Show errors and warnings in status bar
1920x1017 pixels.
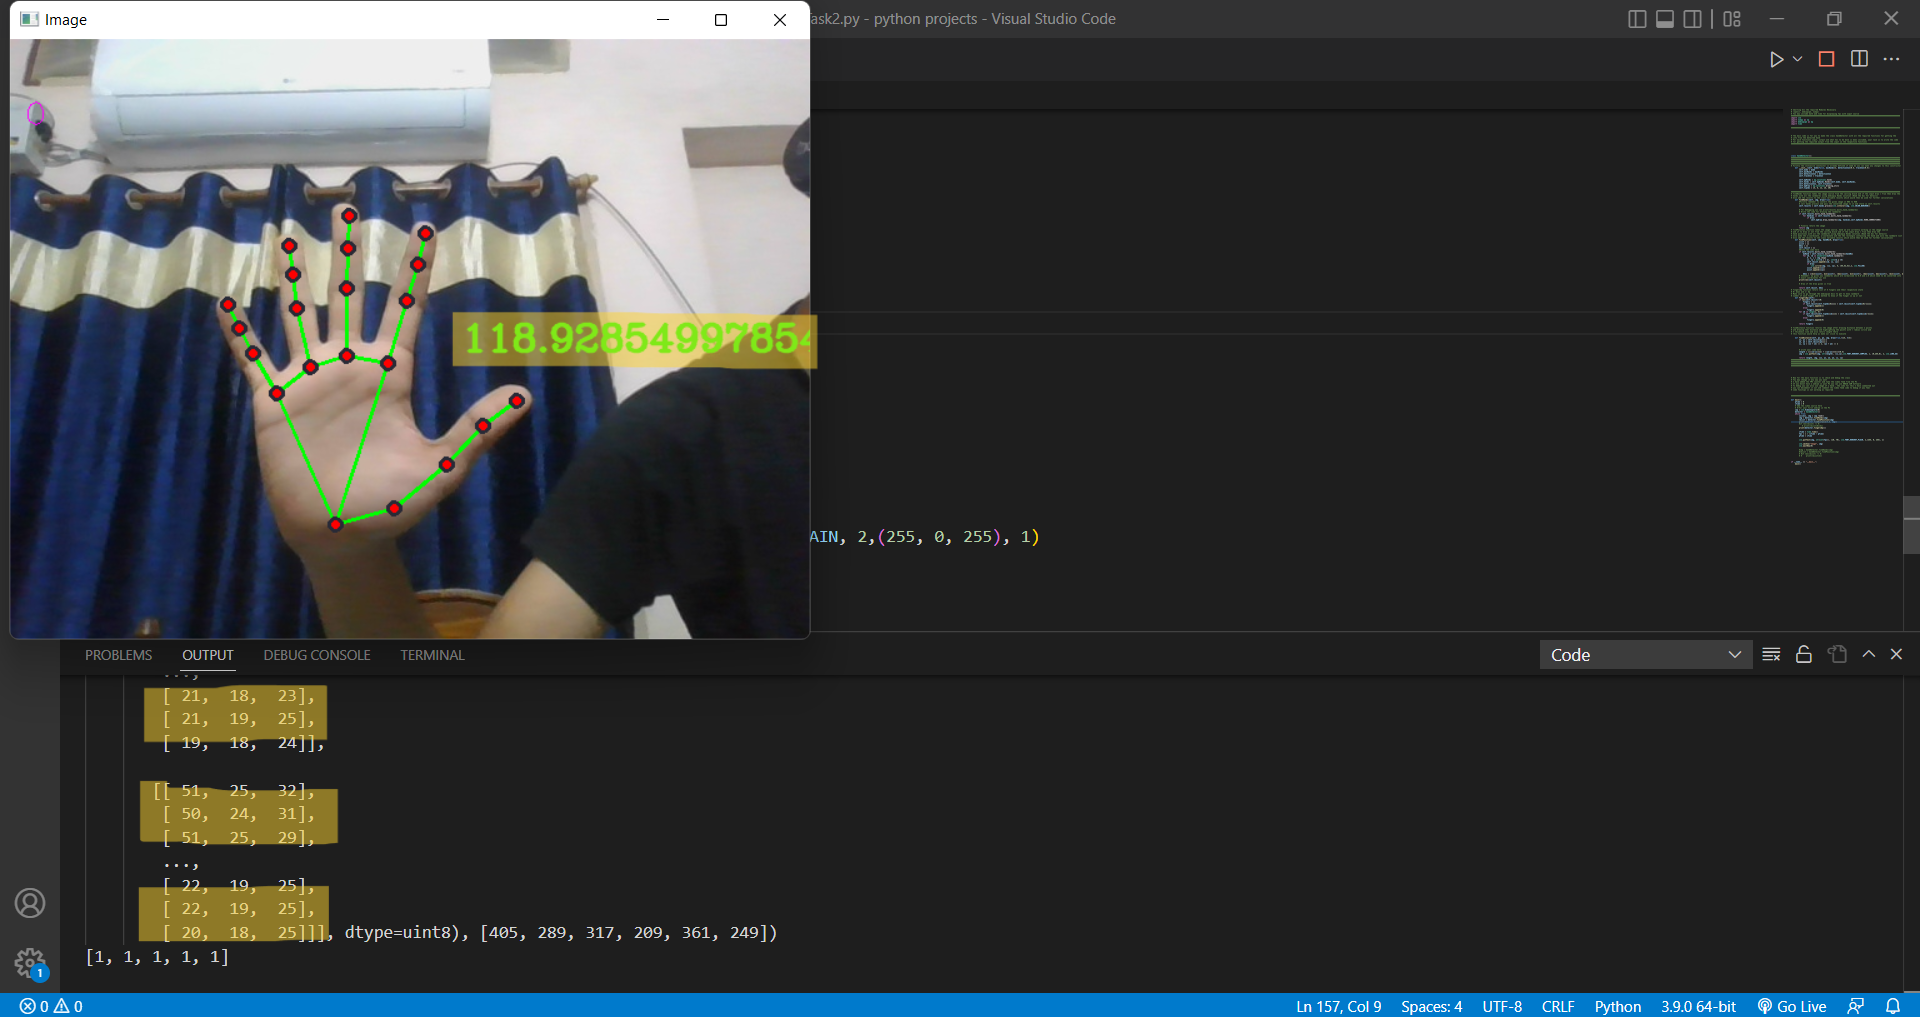click(x=51, y=1006)
